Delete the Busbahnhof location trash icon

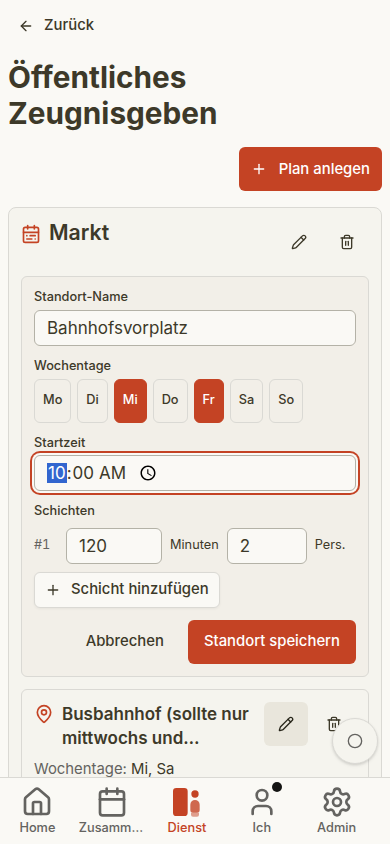click(x=334, y=724)
